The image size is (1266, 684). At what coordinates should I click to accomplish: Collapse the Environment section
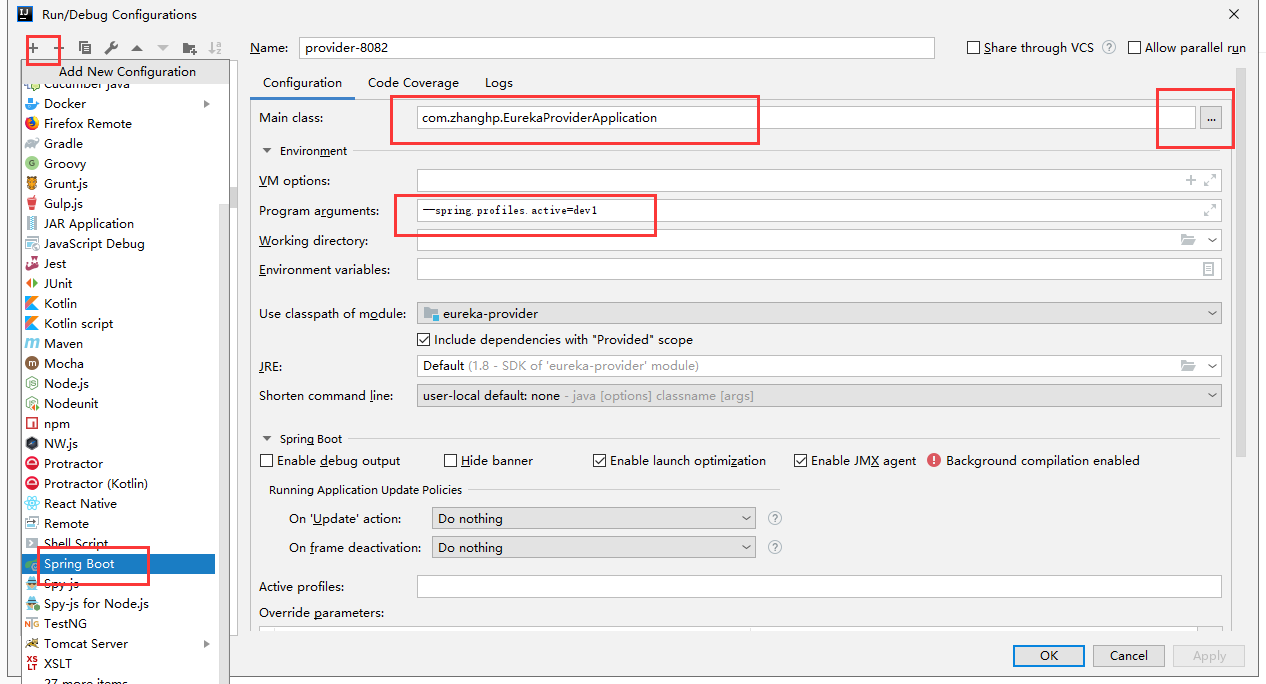tap(267, 151)
